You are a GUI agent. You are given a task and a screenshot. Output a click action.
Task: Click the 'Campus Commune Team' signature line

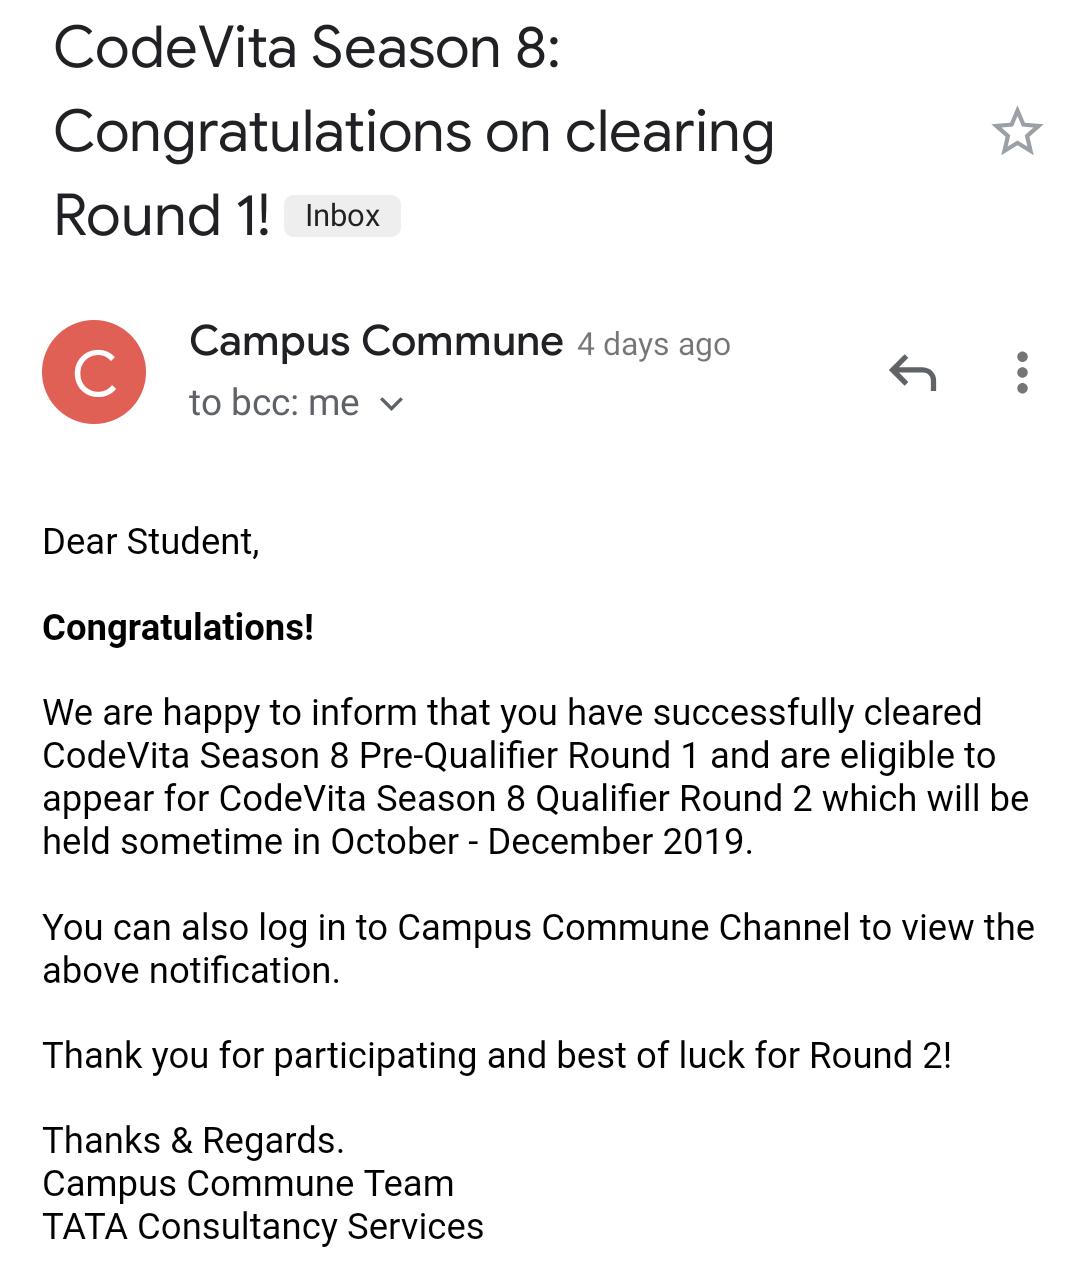tap(248, 1183)
